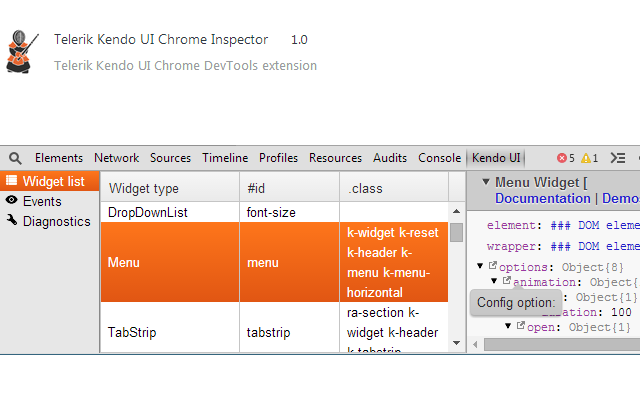
Task: Toggle the console drawer icon
Action: 618,158
